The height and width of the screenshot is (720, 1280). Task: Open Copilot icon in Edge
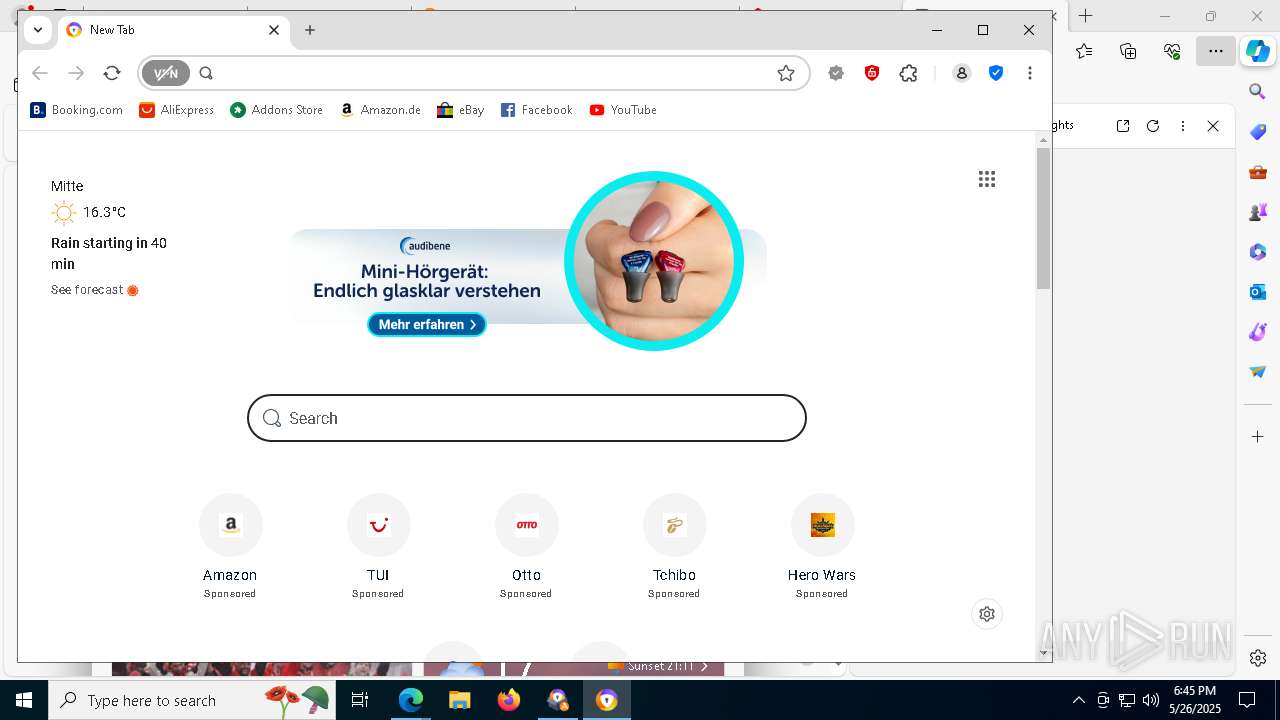pyautogui.click(x=1258, y=51)
